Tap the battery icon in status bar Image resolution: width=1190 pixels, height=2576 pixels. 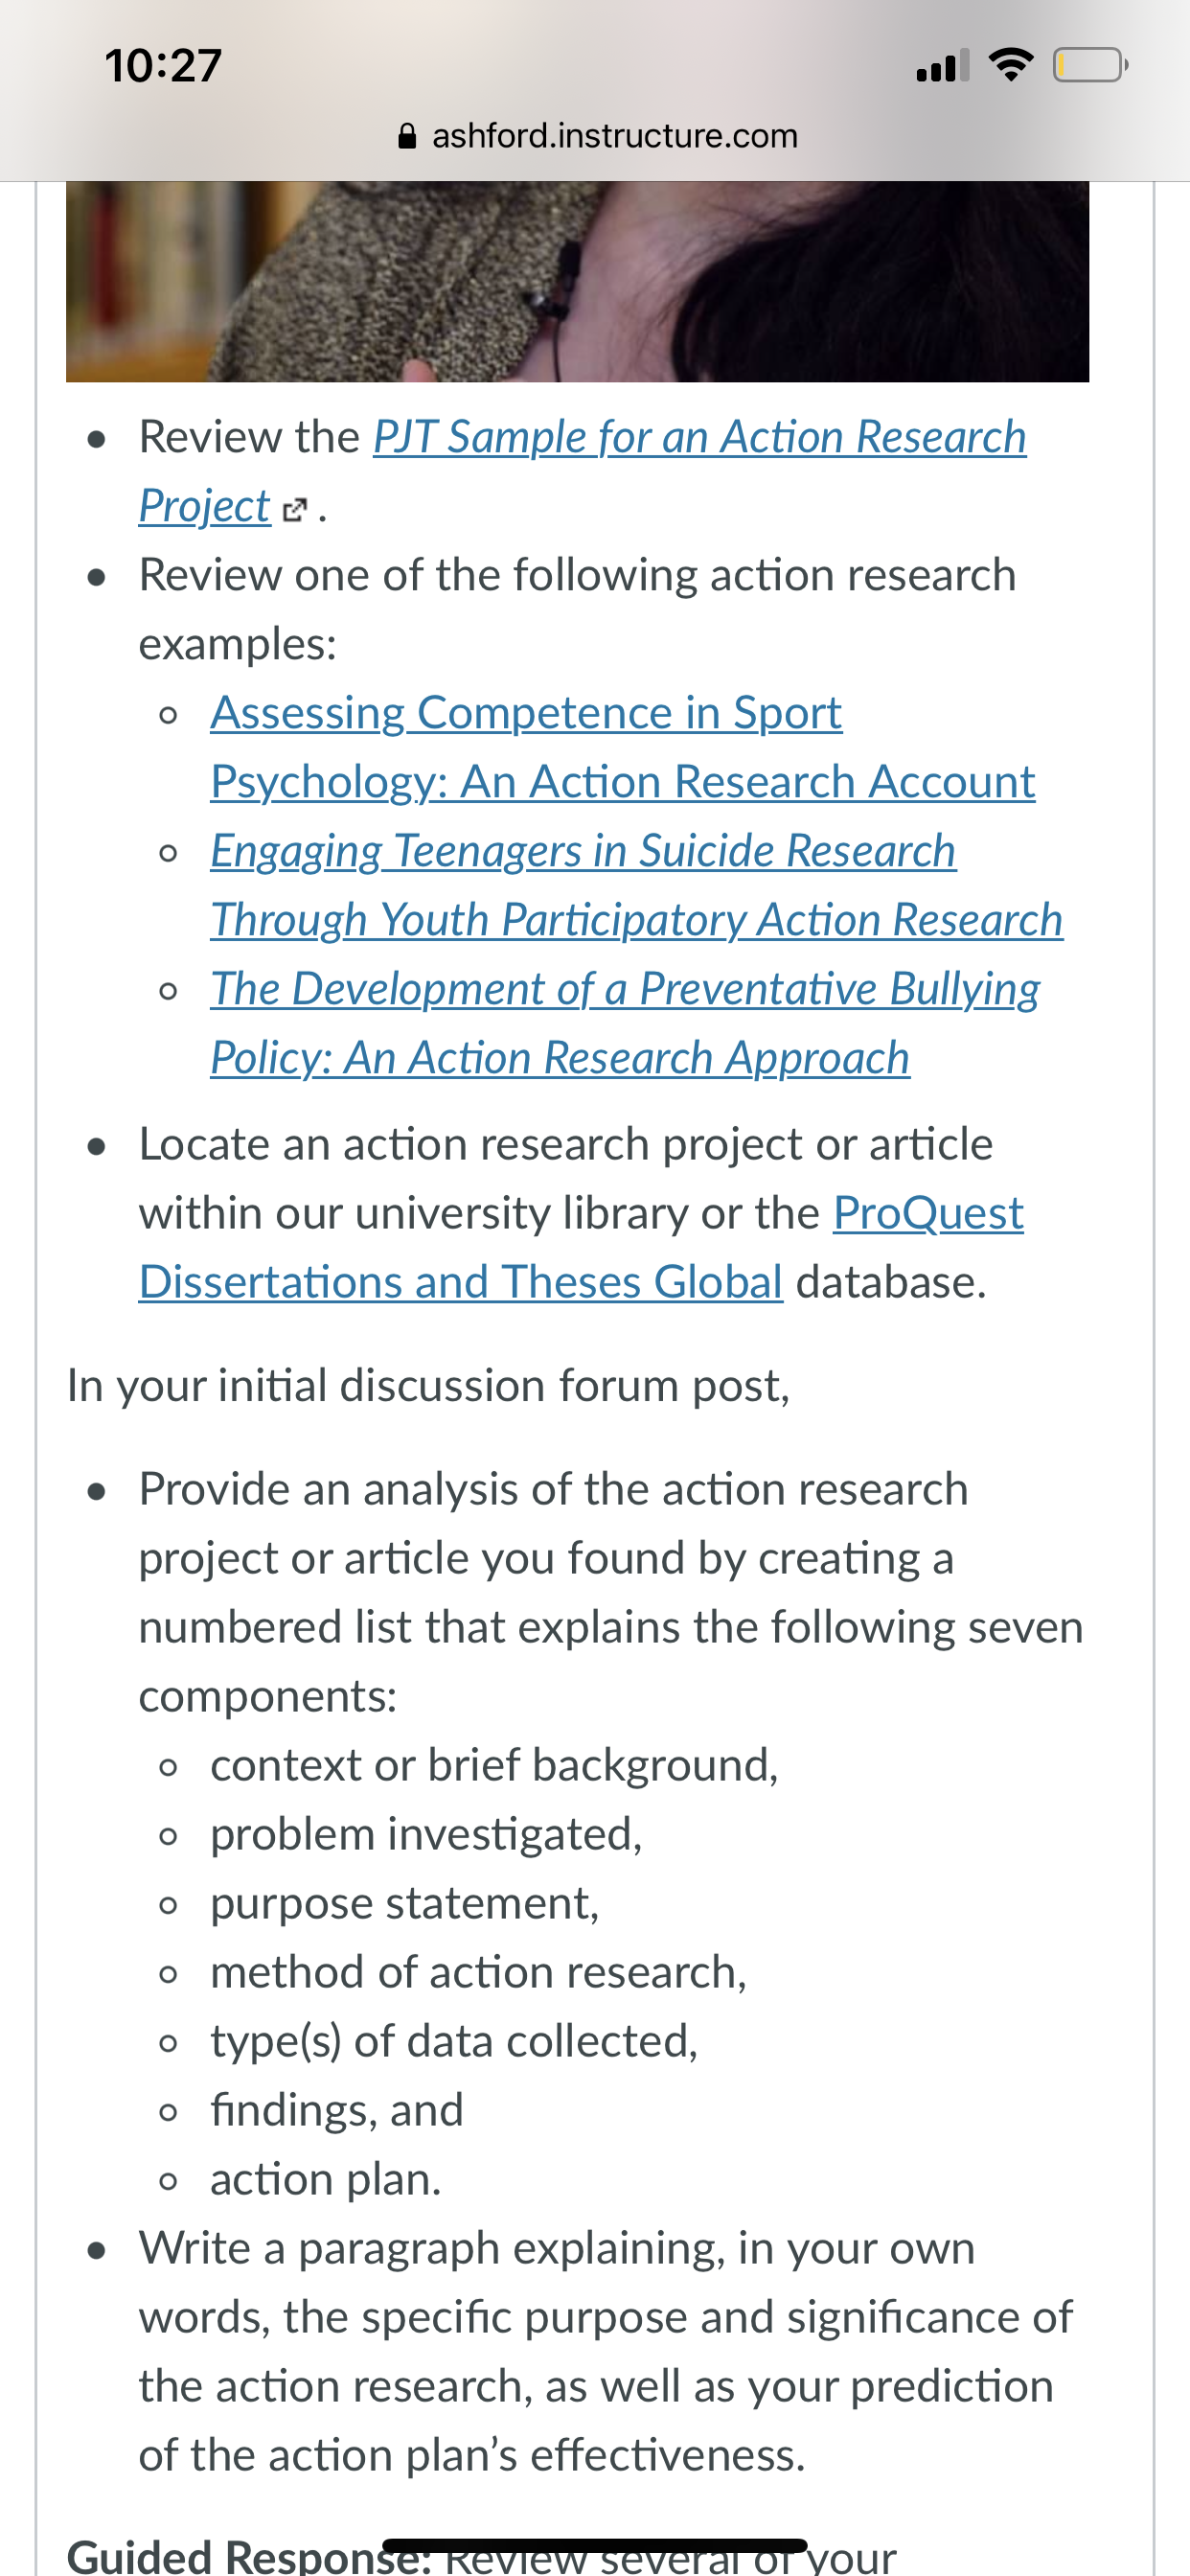[x=1090, y=66]
